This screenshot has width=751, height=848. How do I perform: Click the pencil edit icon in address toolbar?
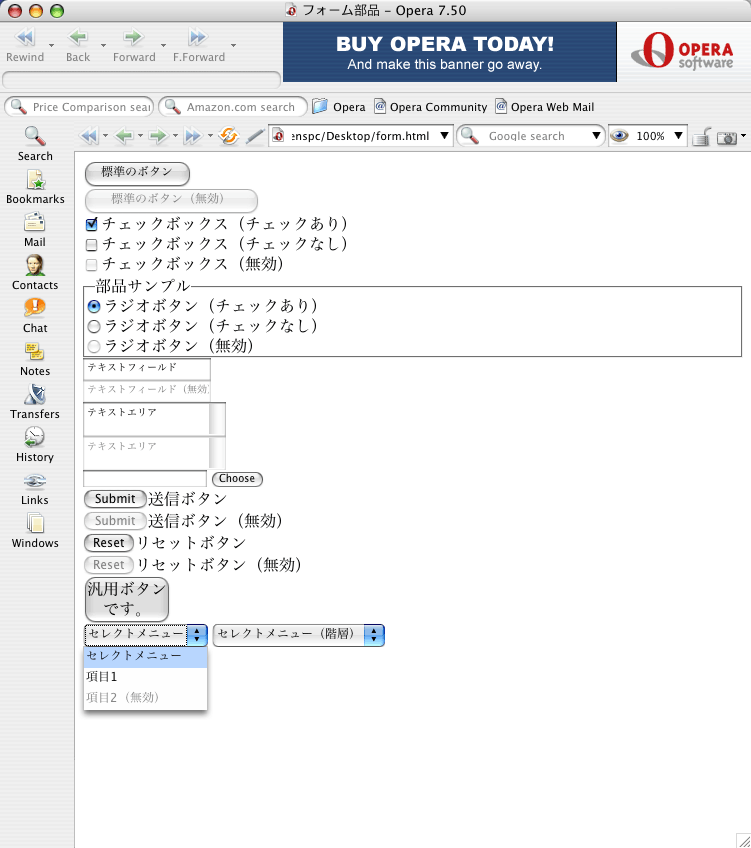click(255, 136)
